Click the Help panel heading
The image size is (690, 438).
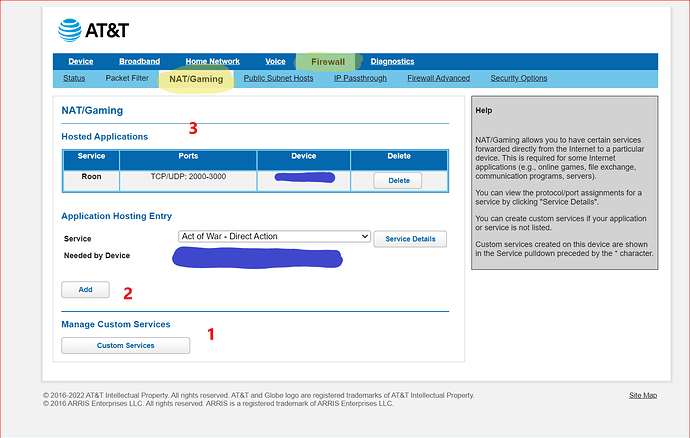(x=484, y=110)
